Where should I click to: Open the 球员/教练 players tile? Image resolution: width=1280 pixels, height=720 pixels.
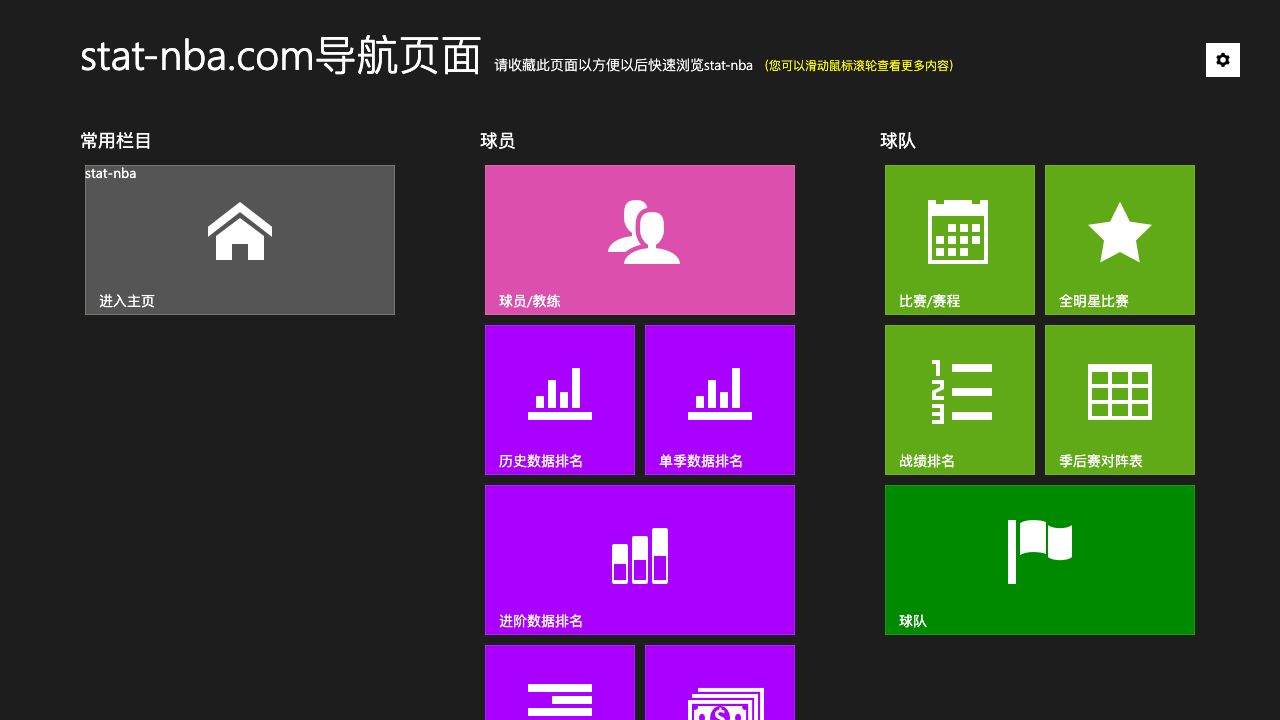pyautogui.click(x=640, y=240)
